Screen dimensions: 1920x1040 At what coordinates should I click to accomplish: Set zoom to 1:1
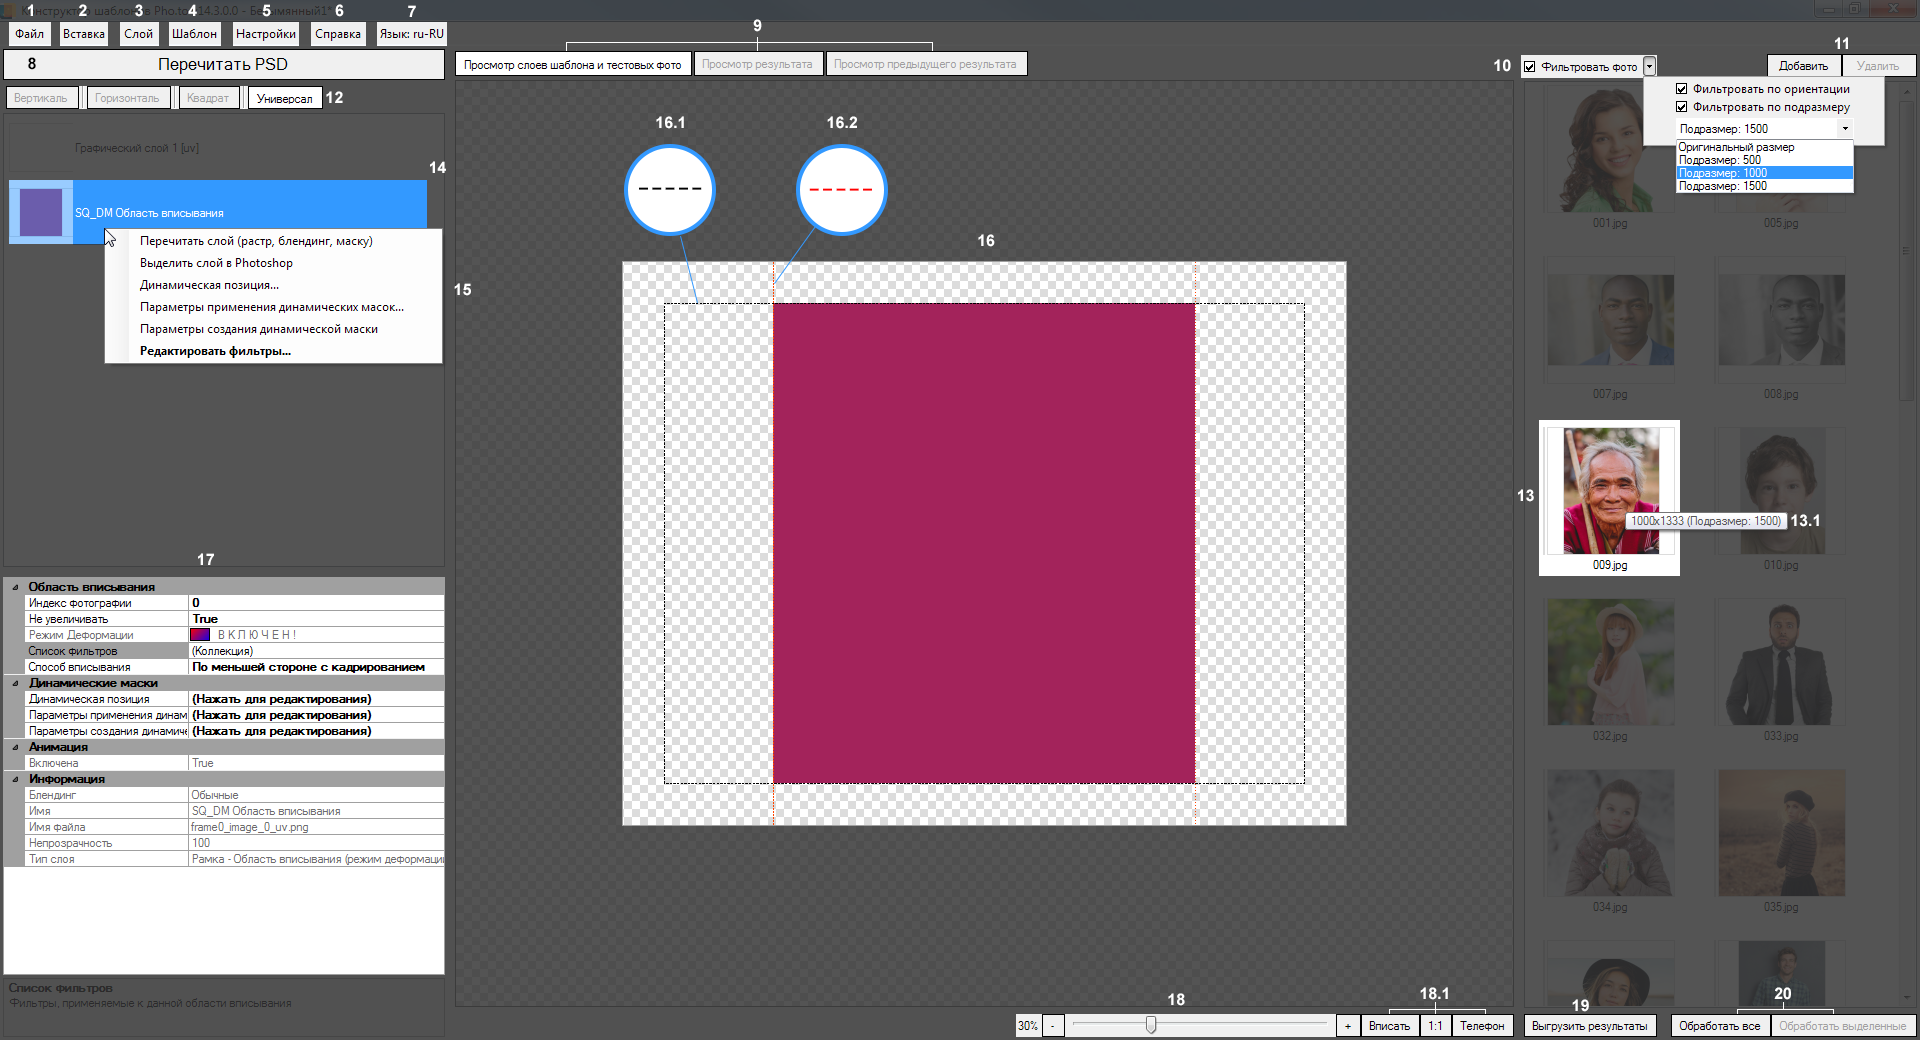1435,1026
